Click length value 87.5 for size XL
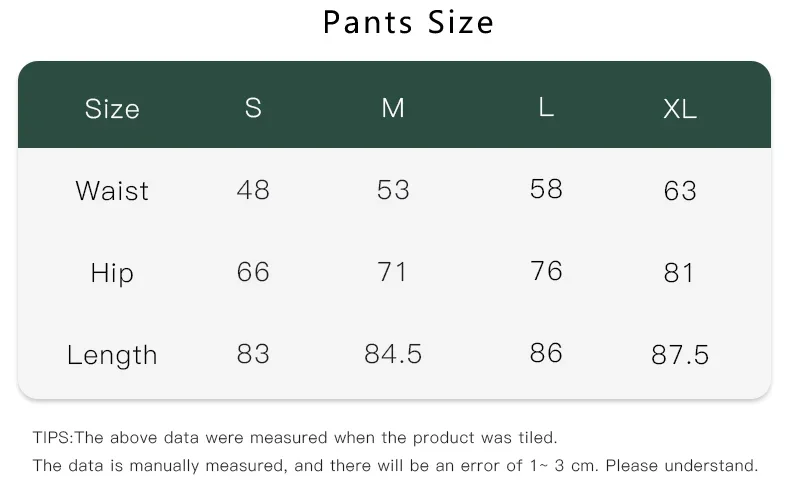790x482 pixels. pos(680,355)
